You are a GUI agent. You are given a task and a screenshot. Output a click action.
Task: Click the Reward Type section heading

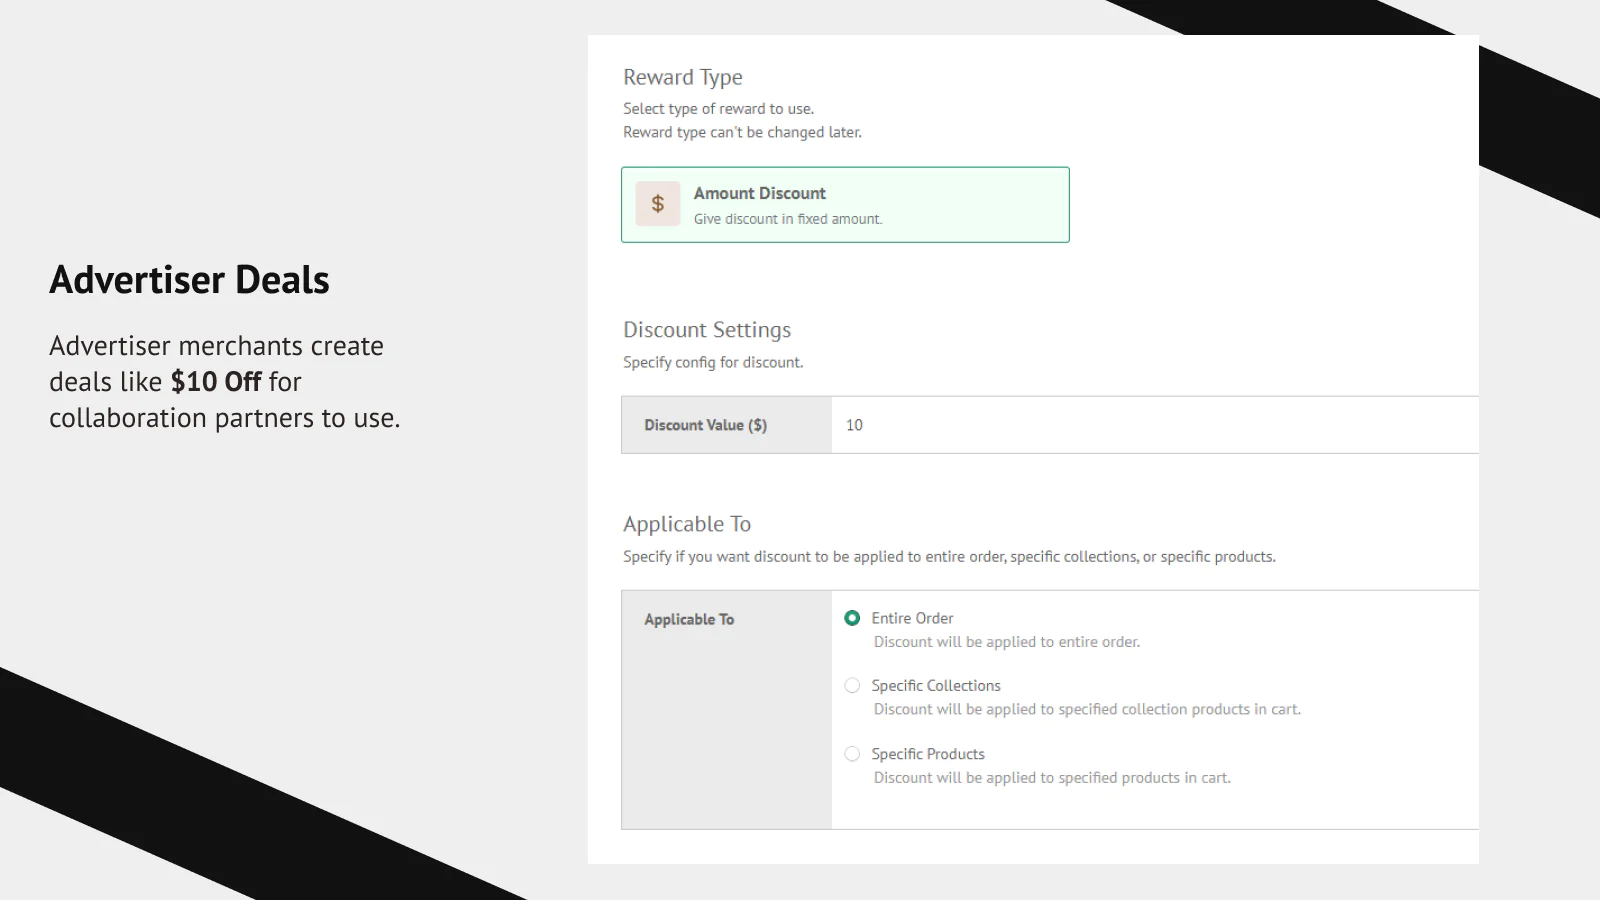[682, 77]
